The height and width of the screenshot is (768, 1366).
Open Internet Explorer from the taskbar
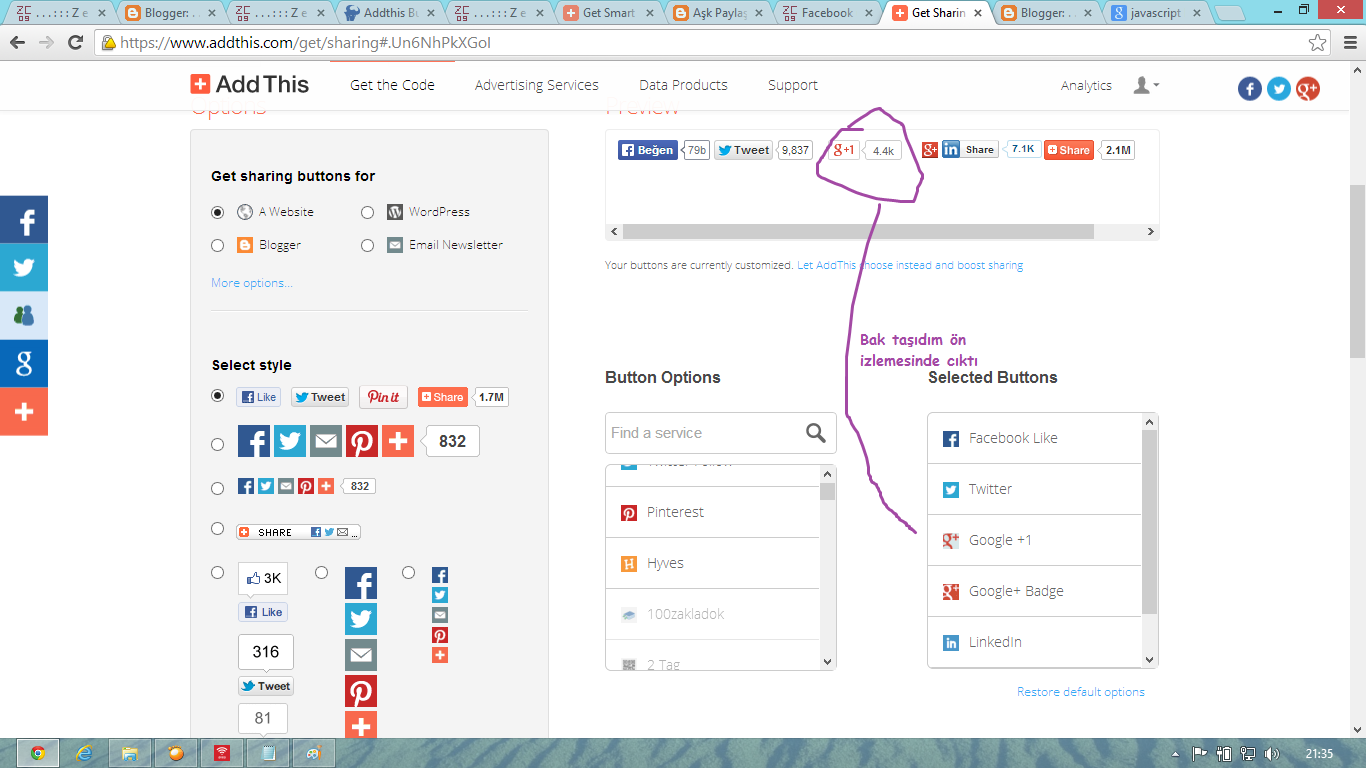pyautogui.click(x=84, y=753)
